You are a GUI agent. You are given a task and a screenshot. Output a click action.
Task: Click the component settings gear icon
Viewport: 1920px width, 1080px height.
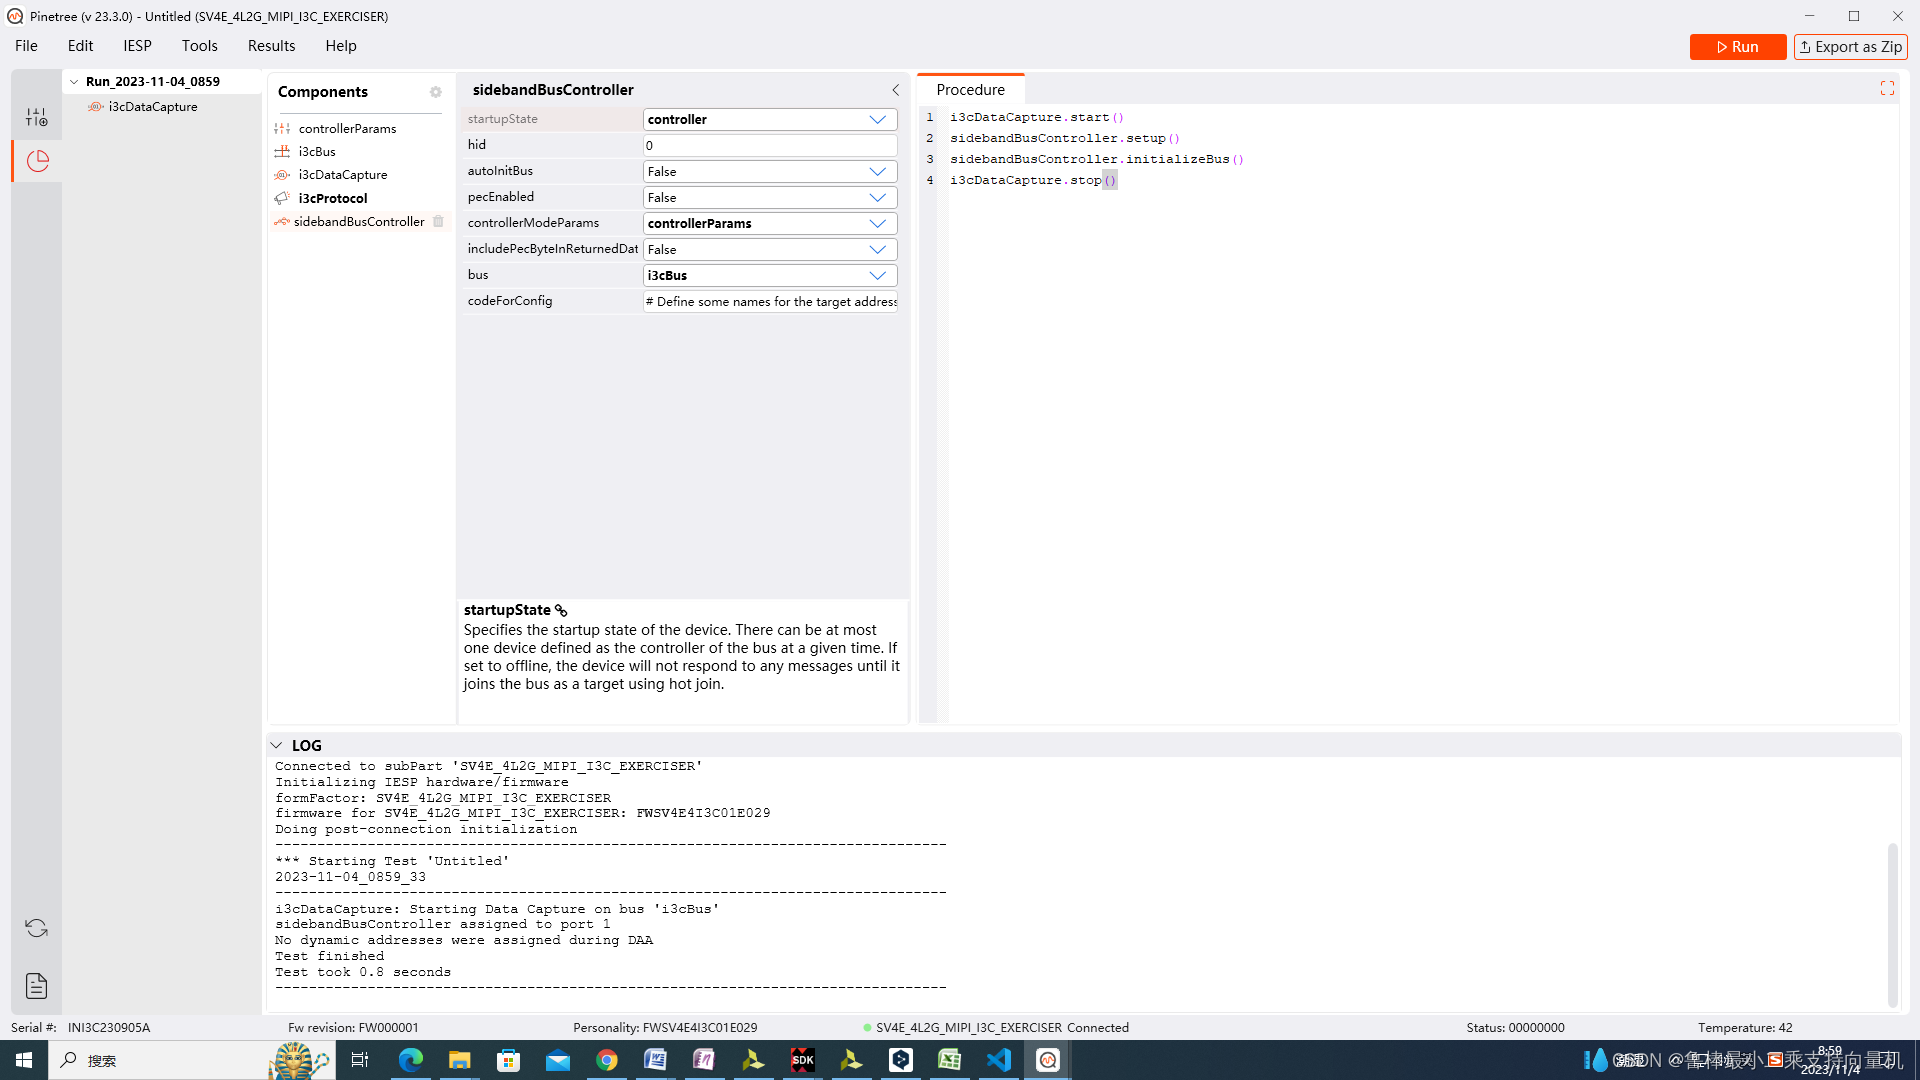tap(435, 91)
